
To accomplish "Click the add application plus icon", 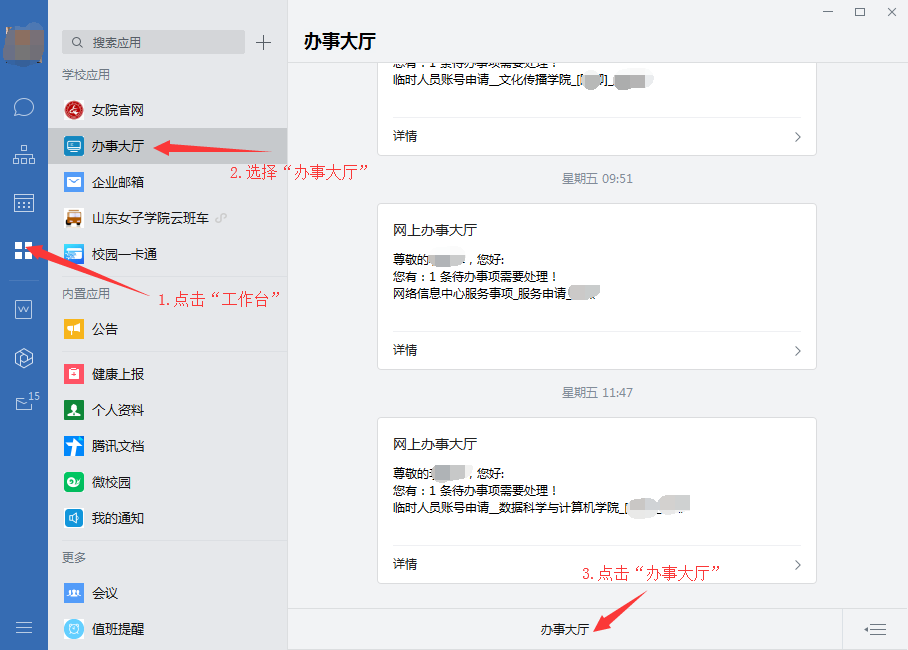I will pos(263,42).
